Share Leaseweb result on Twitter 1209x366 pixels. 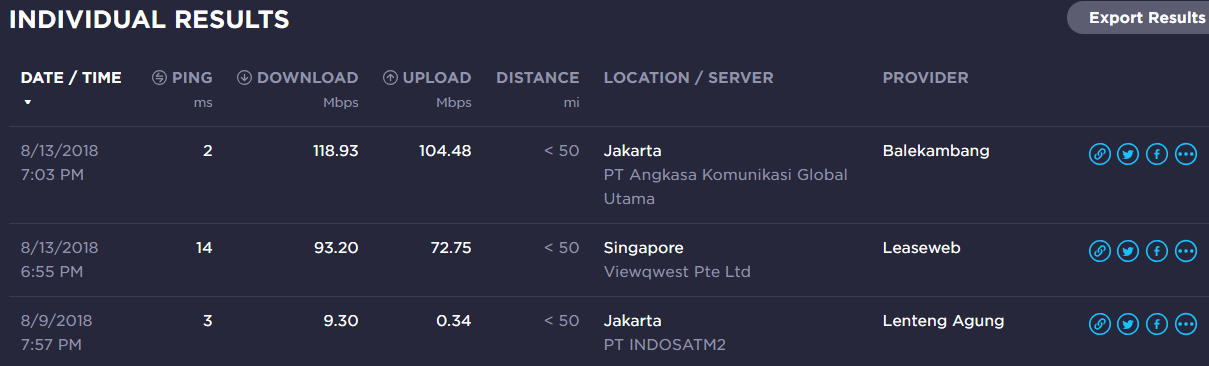(x=1128, y=251)
